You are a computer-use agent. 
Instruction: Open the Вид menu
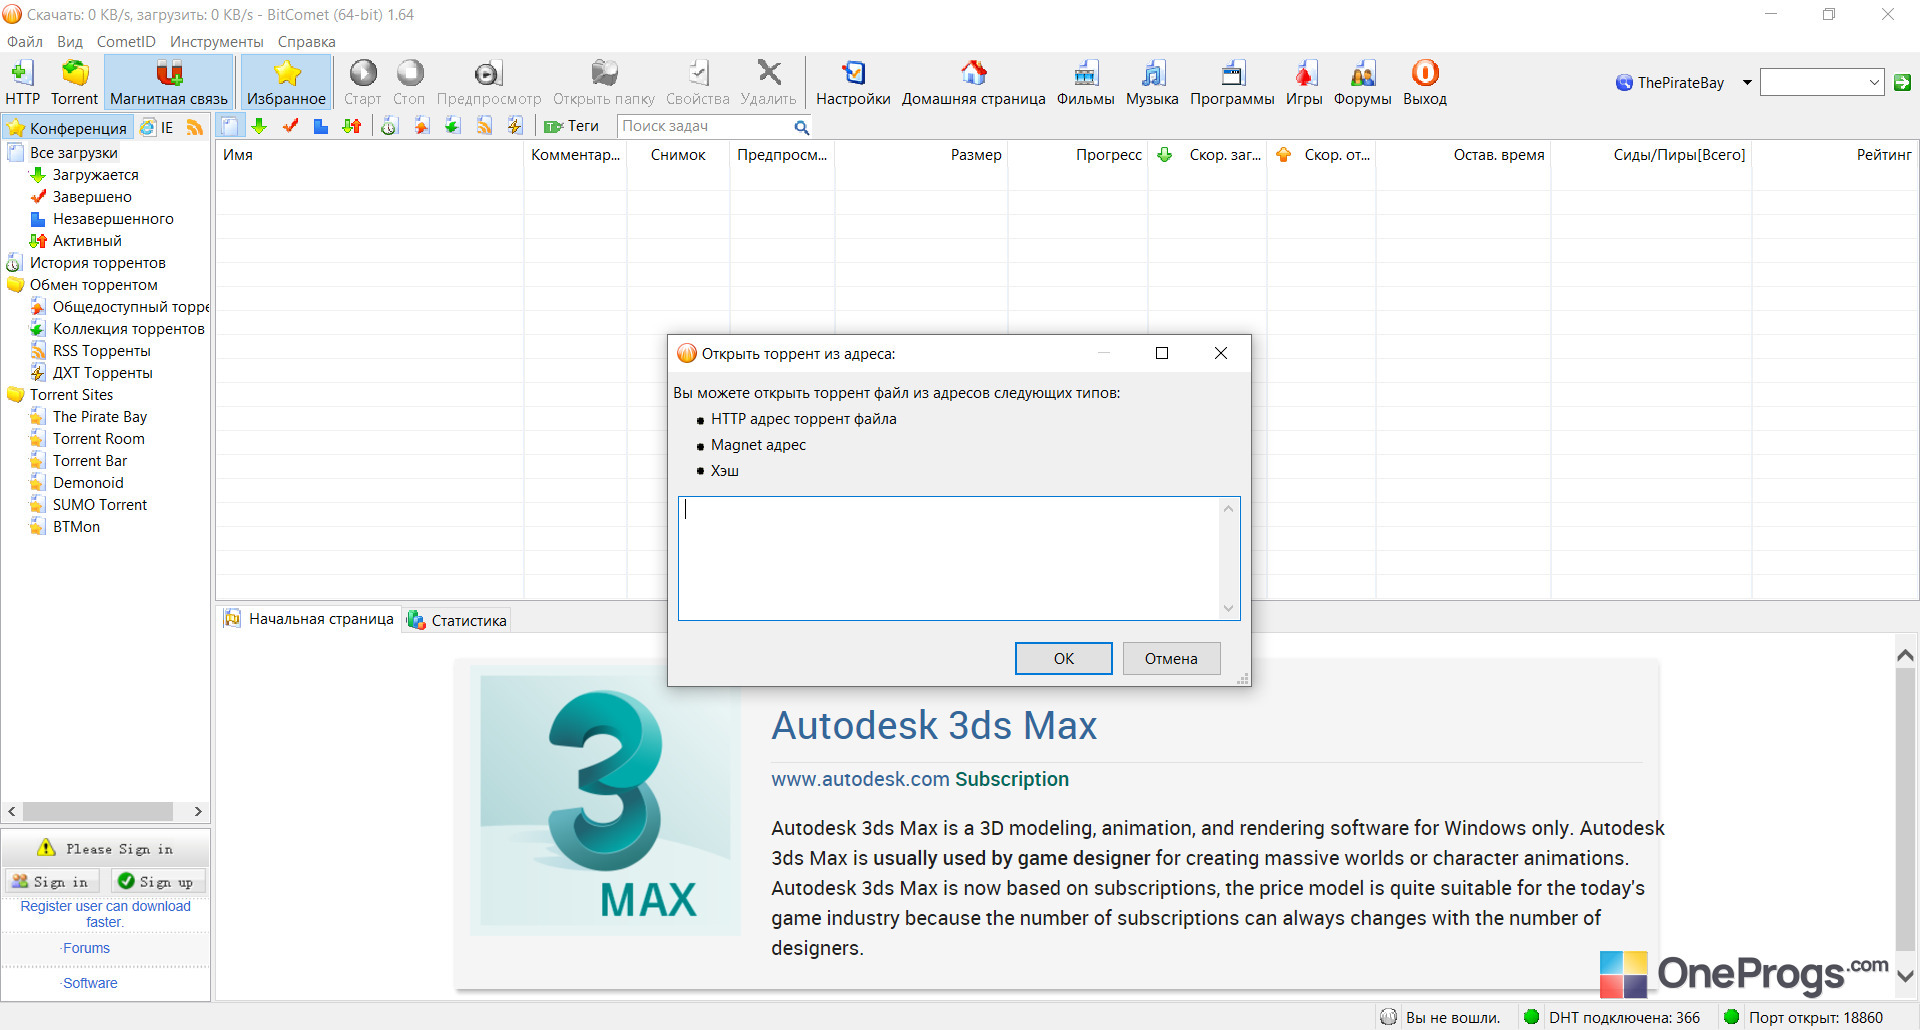click(70, 42)
